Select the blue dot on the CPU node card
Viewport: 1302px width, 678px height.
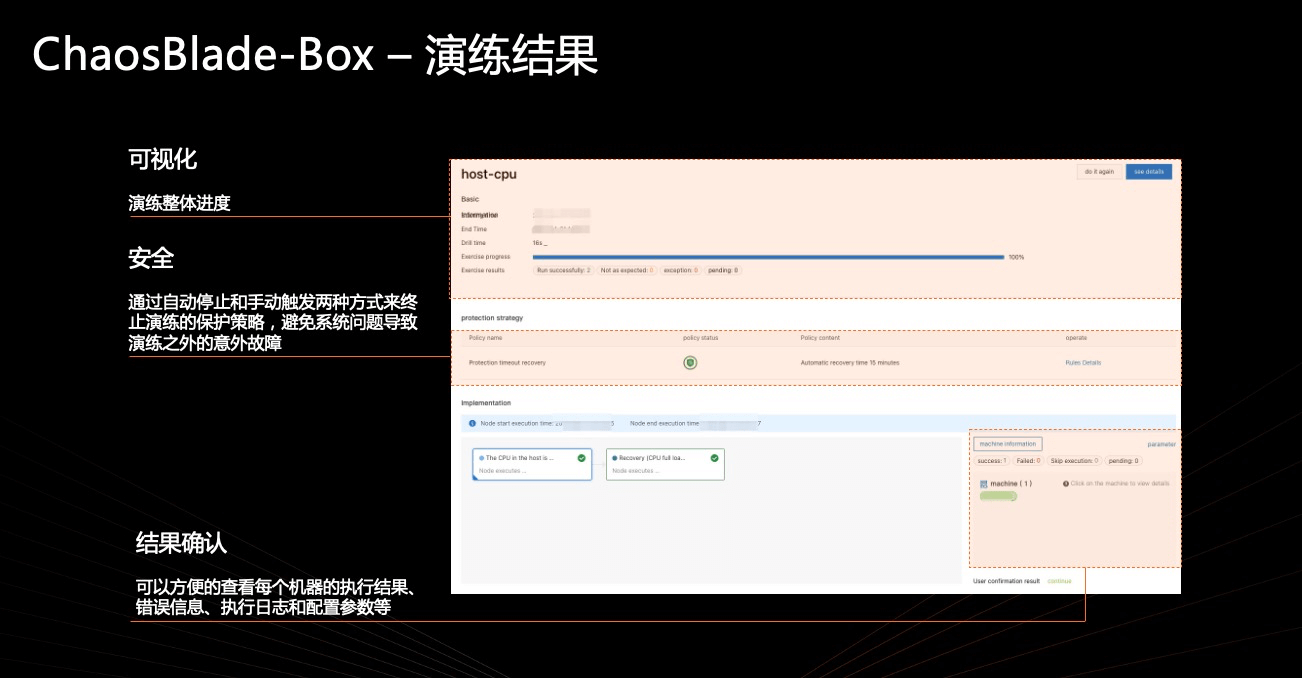tap(481, 458)
